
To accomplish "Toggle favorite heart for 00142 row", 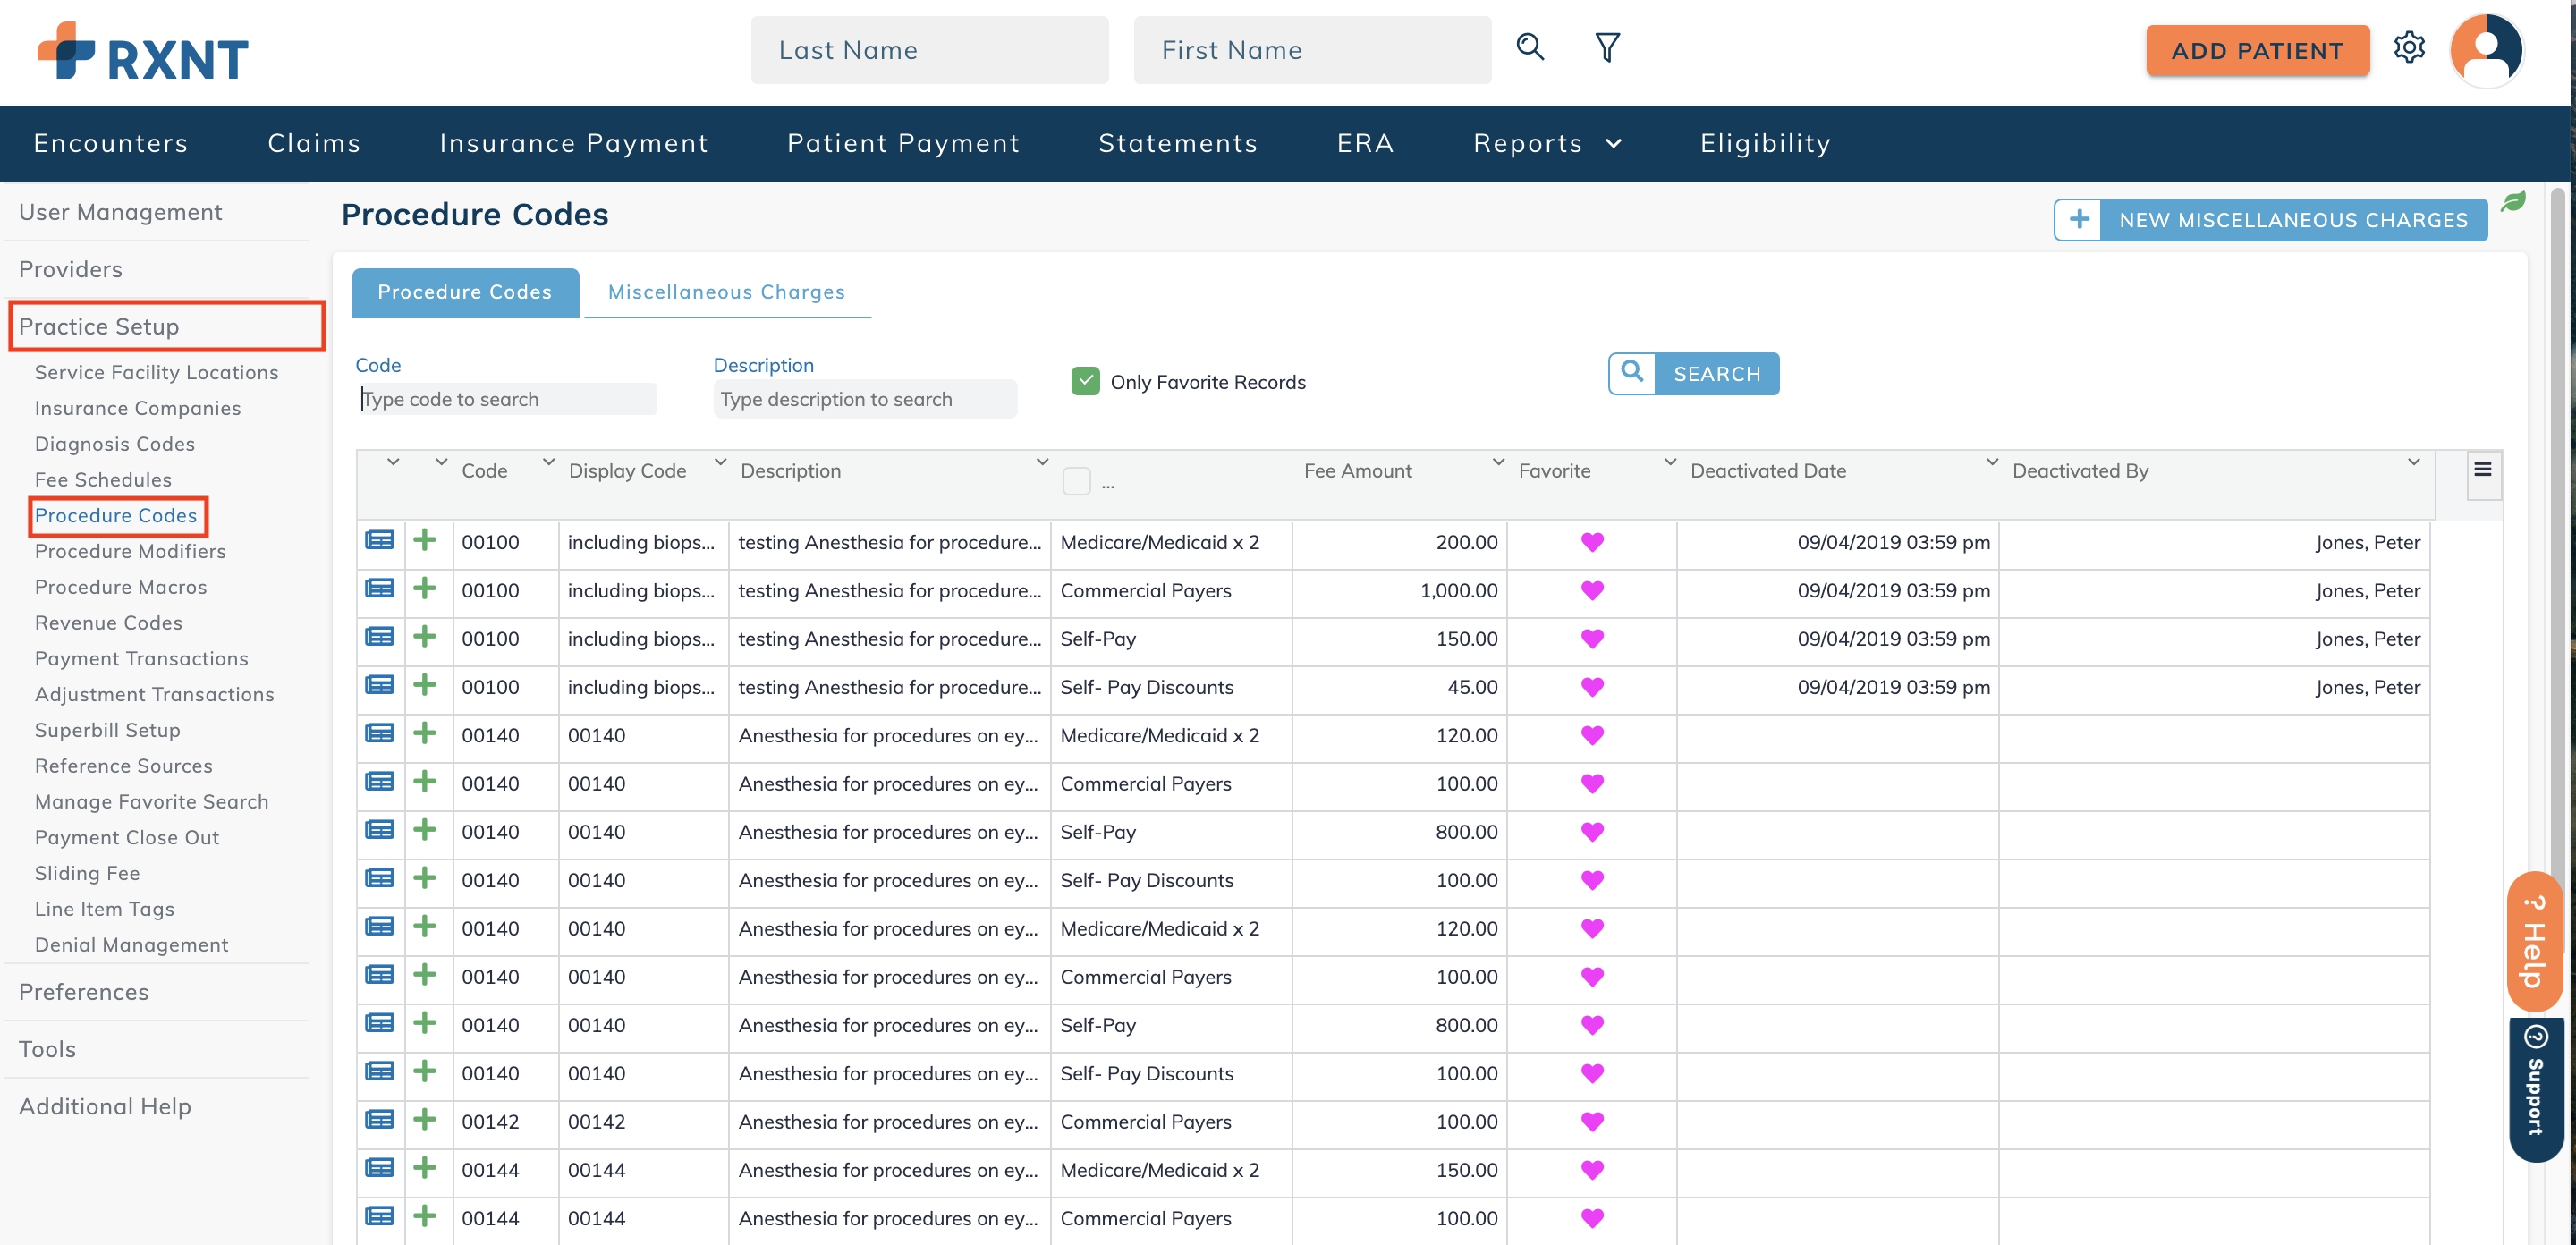I will (1592, 1122).
